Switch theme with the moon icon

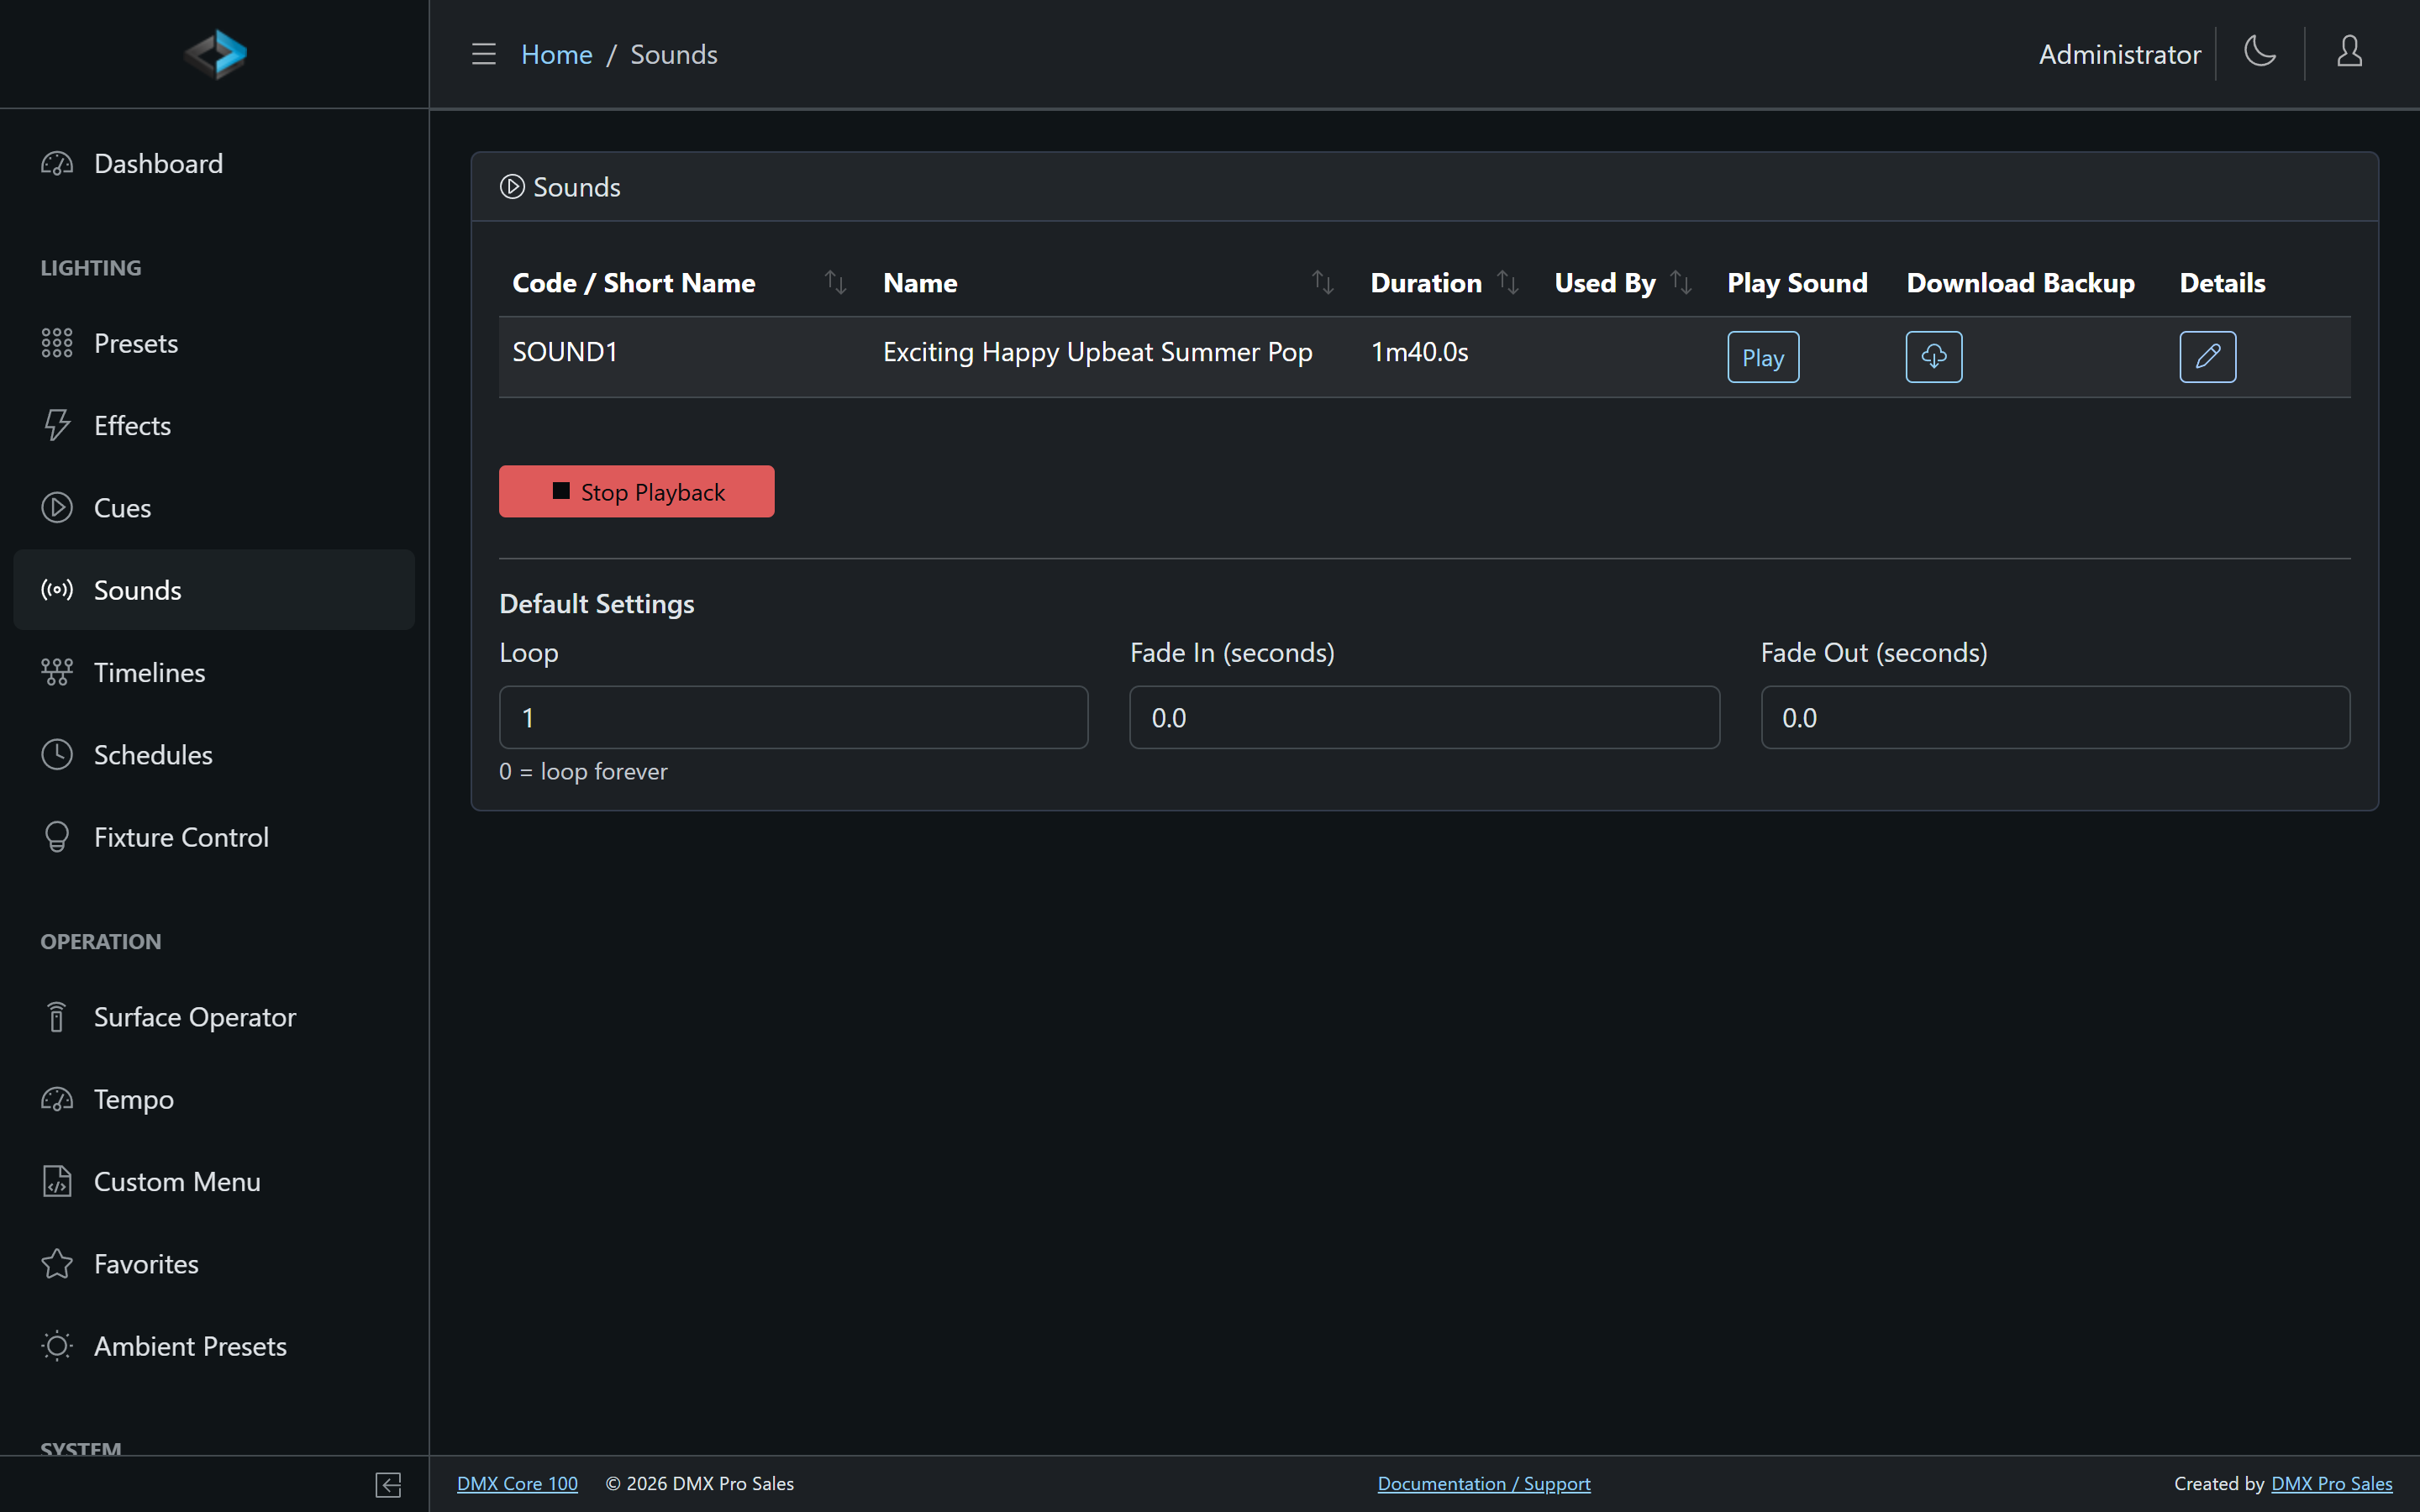tap(2260, 52)
